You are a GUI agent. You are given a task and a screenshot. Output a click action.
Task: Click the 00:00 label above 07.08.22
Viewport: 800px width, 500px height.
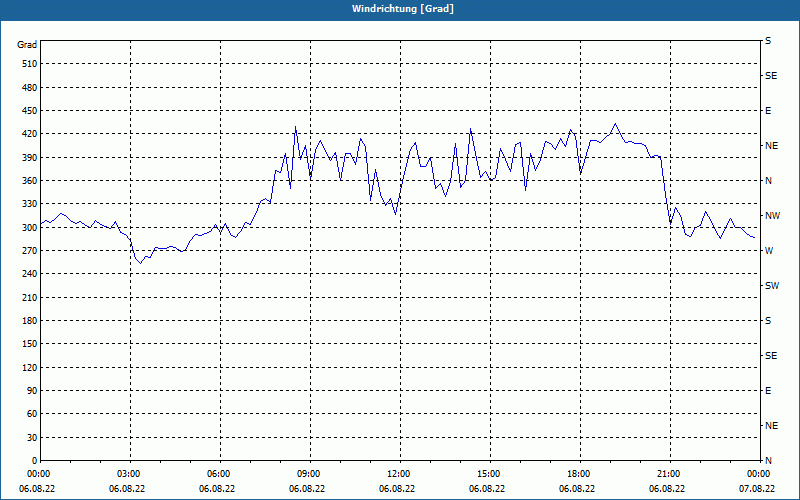(x=760, y=474)
